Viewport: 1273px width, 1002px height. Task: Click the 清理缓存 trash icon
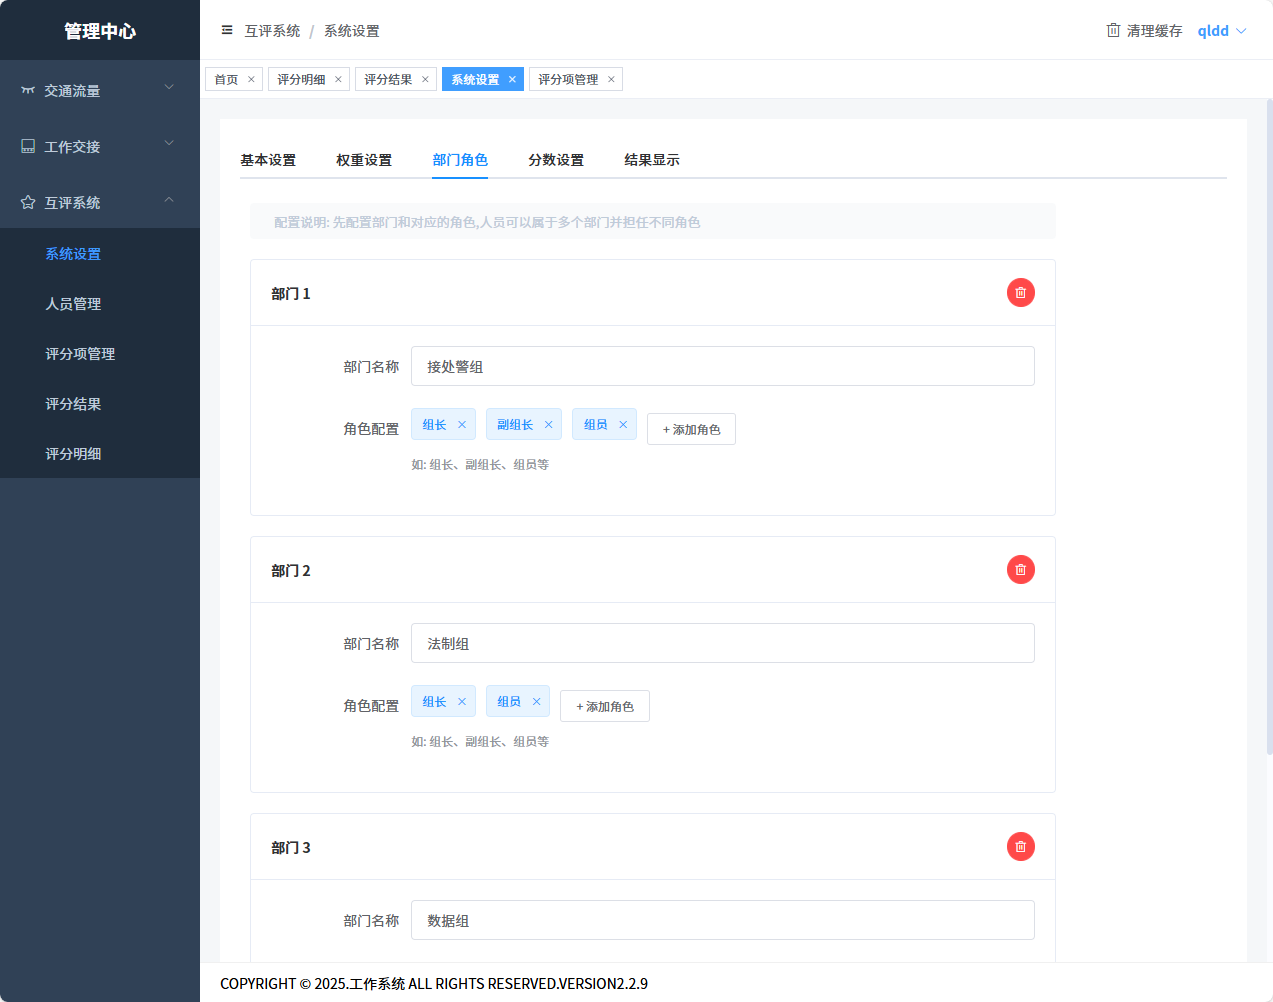tap(1113, 30)
